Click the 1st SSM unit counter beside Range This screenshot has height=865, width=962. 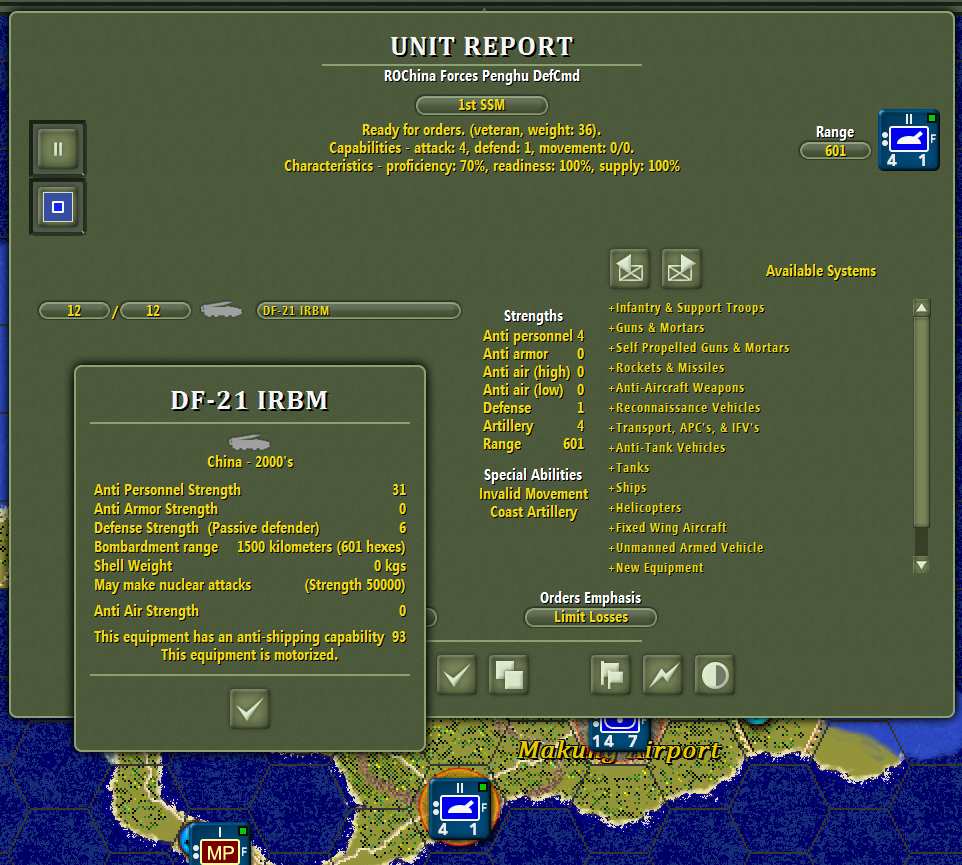pos(909,140)
